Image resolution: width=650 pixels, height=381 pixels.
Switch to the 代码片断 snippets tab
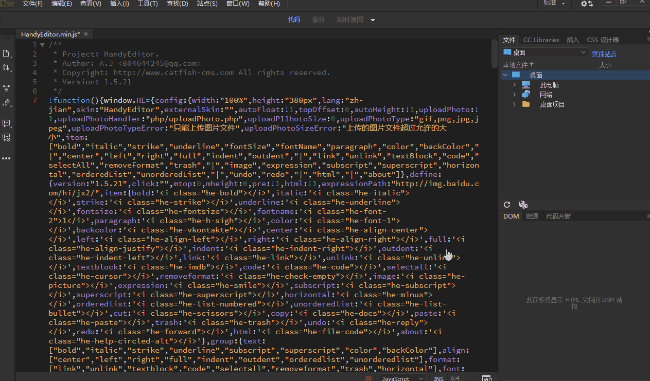pos(558,216)
